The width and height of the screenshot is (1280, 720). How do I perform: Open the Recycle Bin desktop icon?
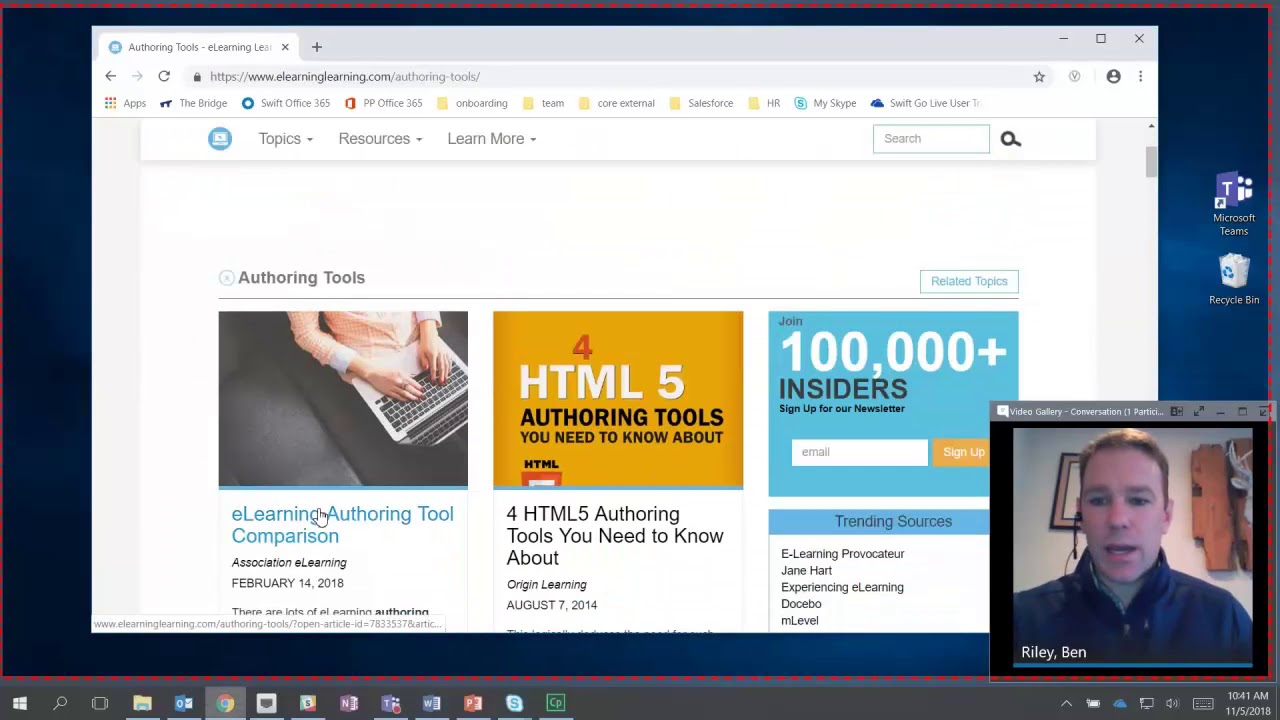point(1234,279)
